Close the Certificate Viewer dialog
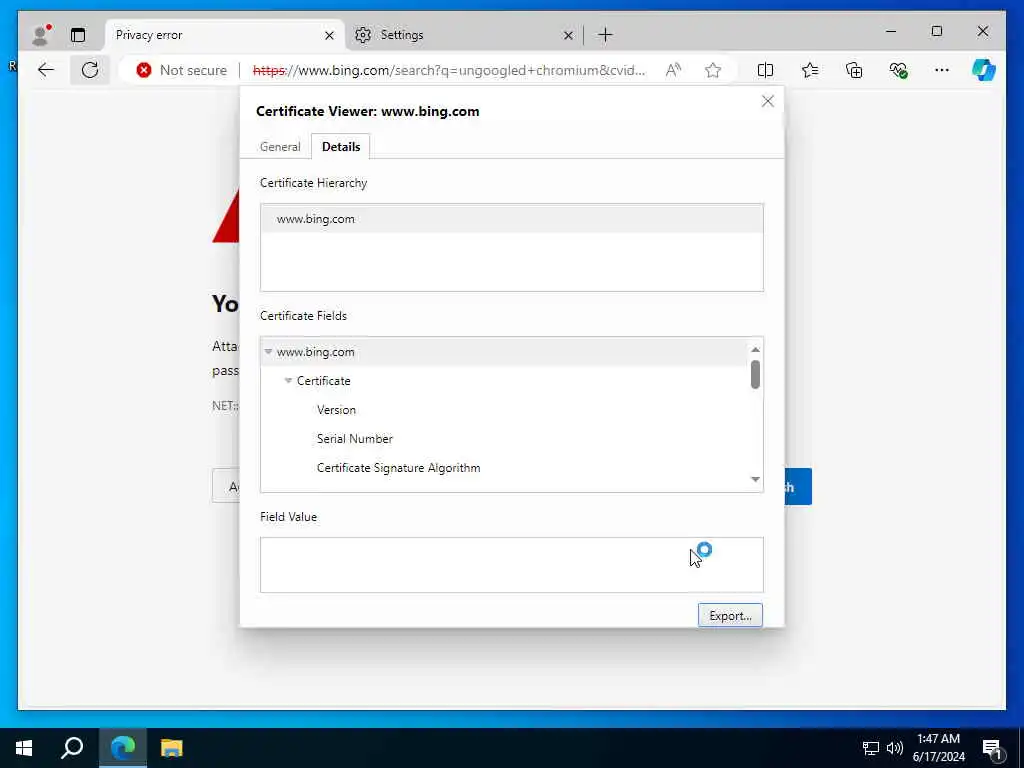 click(768, 101)
